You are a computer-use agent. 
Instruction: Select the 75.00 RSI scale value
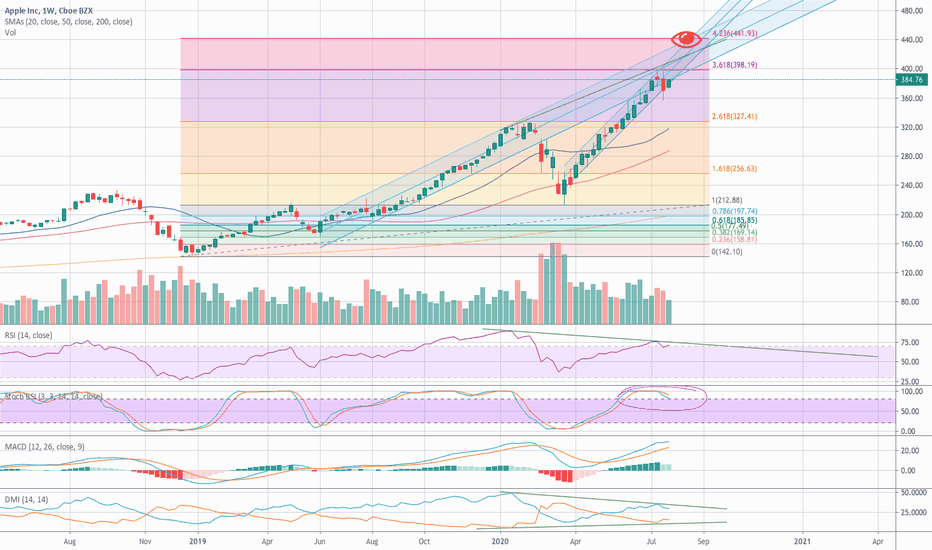coord(911,342)
